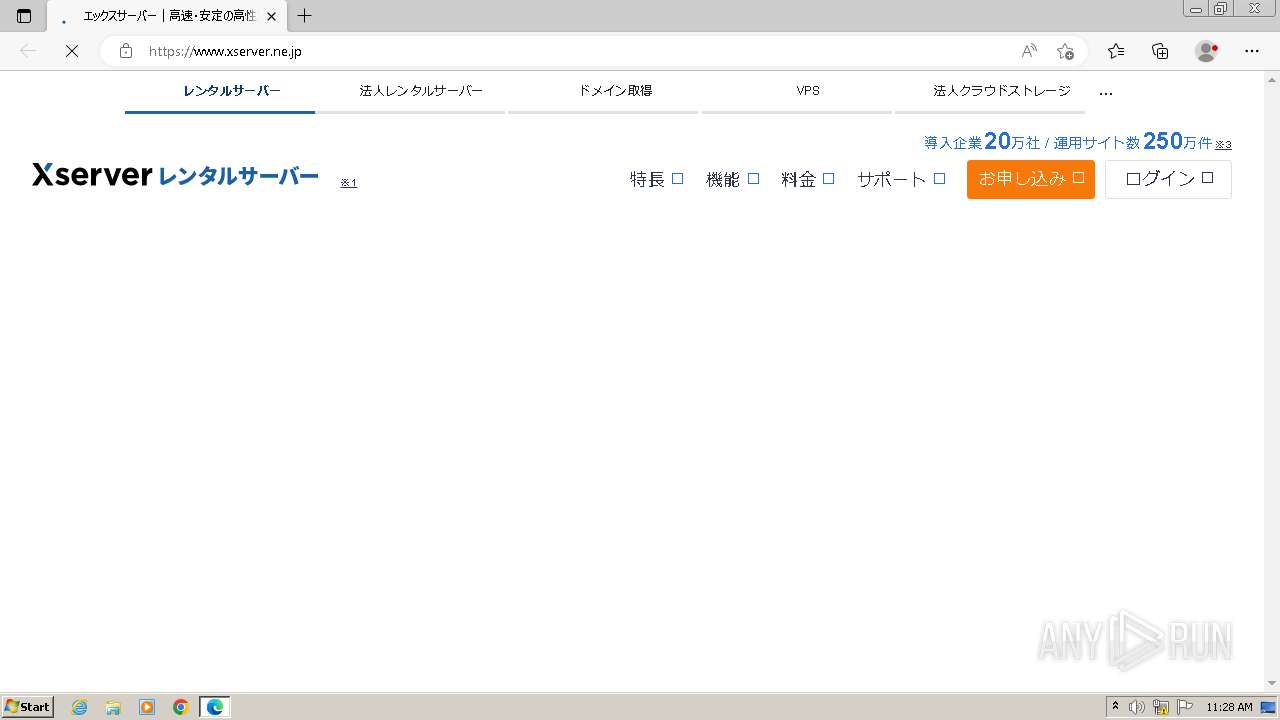Open the Windows Start menu
Image resolution: width=1280 pixels, height=720 pixels.
coord(28,707)
